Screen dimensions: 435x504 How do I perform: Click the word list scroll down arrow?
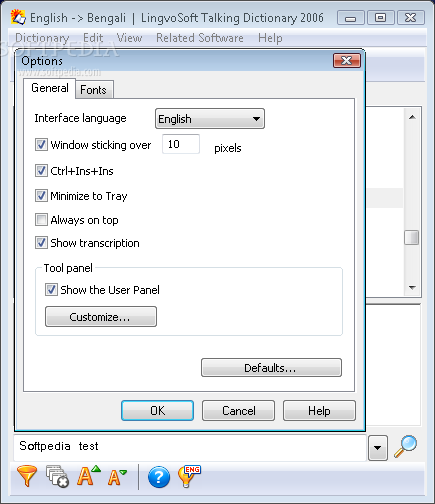[412, 287]
